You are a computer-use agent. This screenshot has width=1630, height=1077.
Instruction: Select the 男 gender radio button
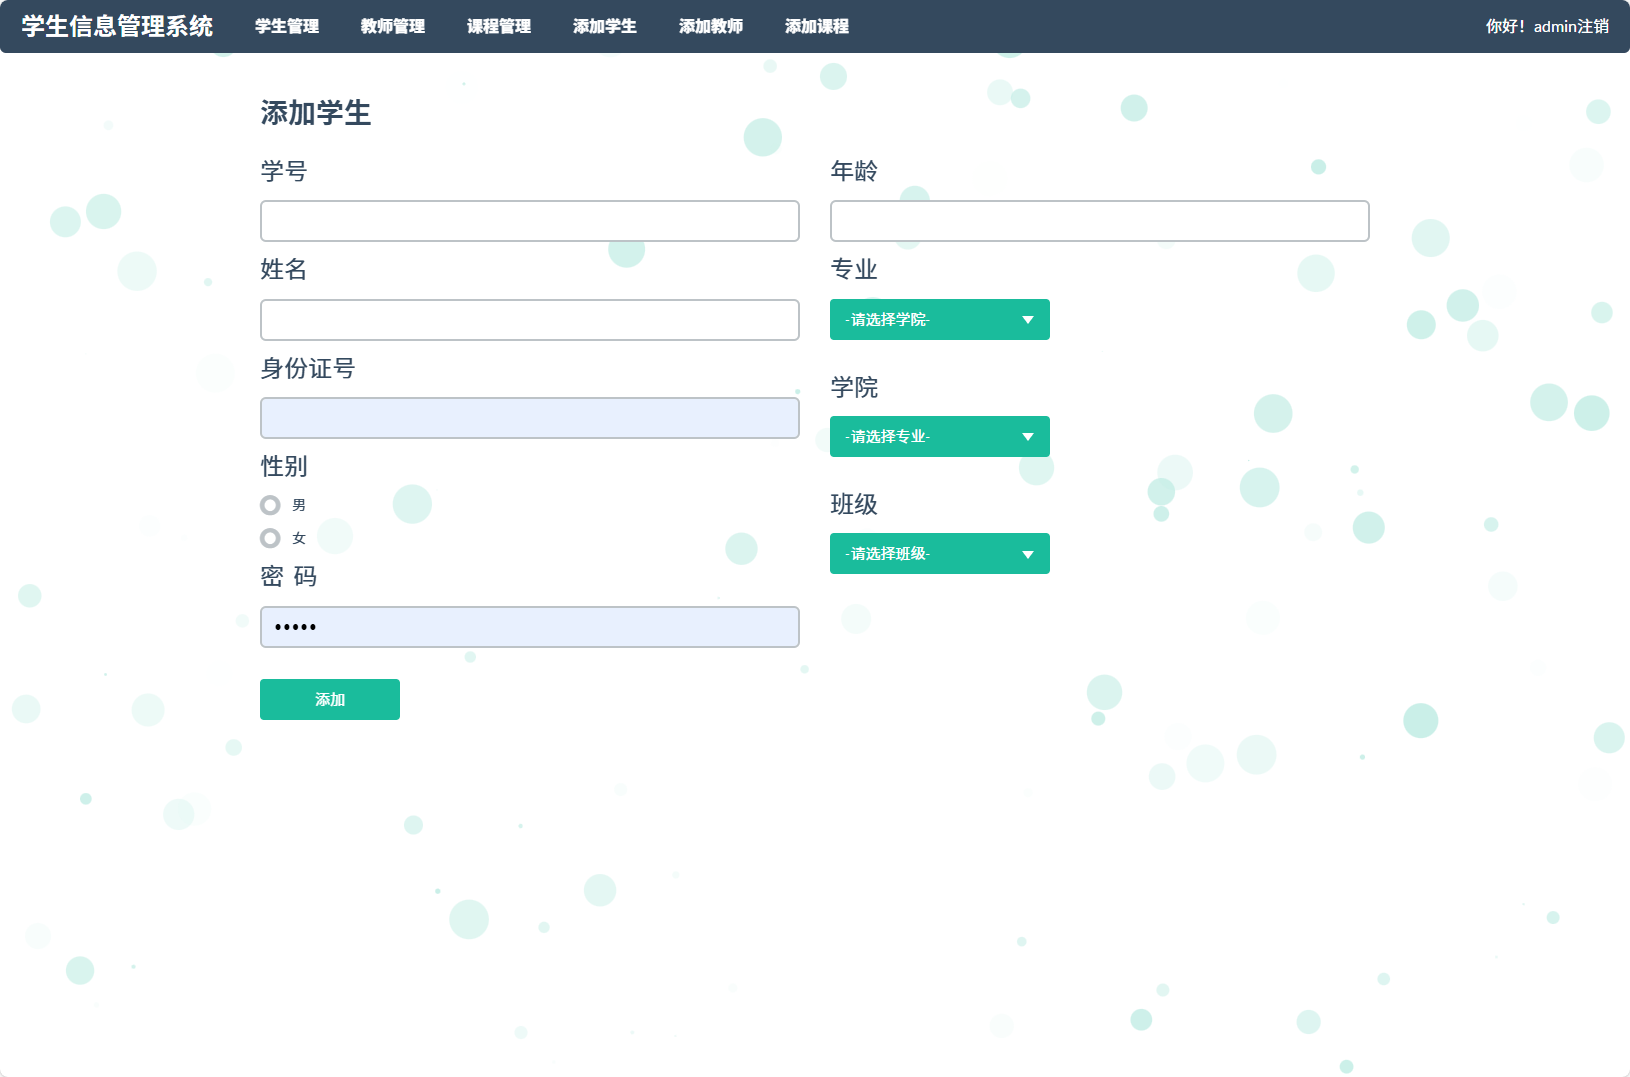(269, 505)
